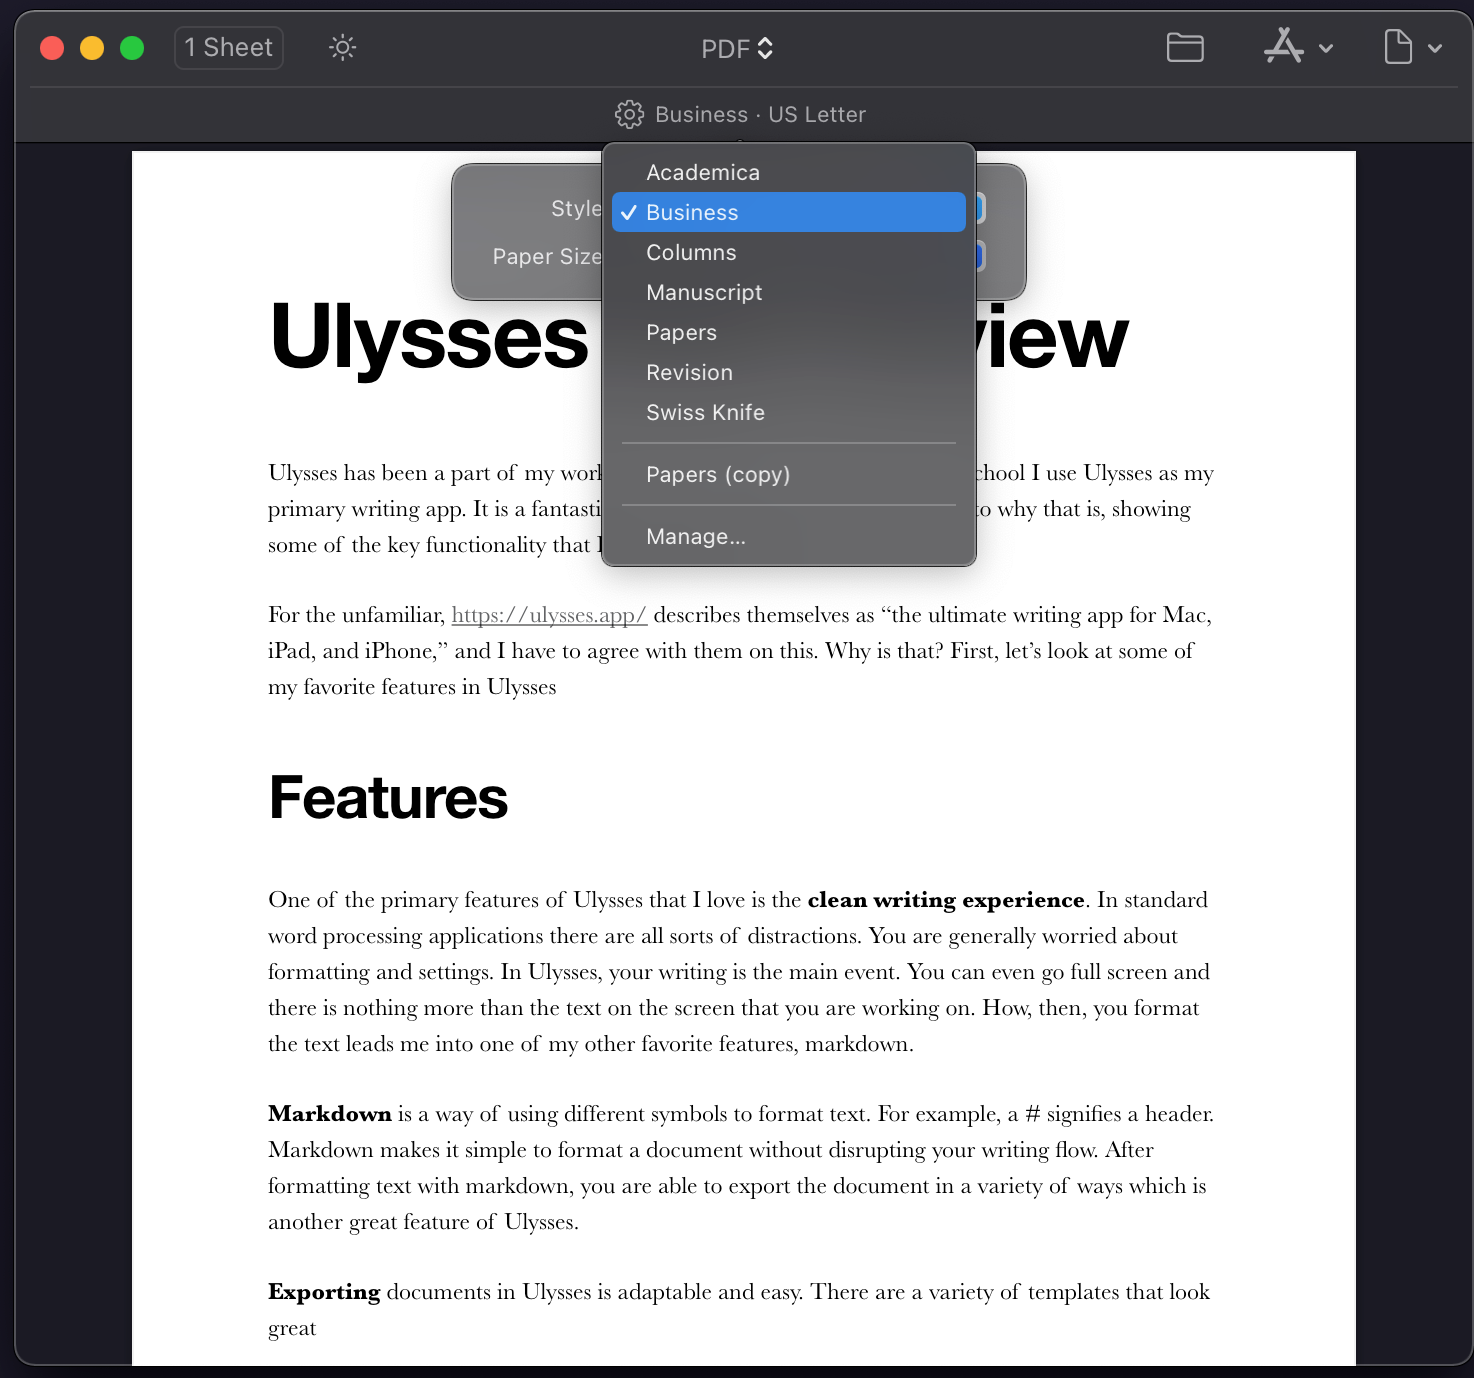Viewport: 1474px width, 1378px height.
Task: Reveal exported file using the folder icon
Action: [x=1184, y=47]
